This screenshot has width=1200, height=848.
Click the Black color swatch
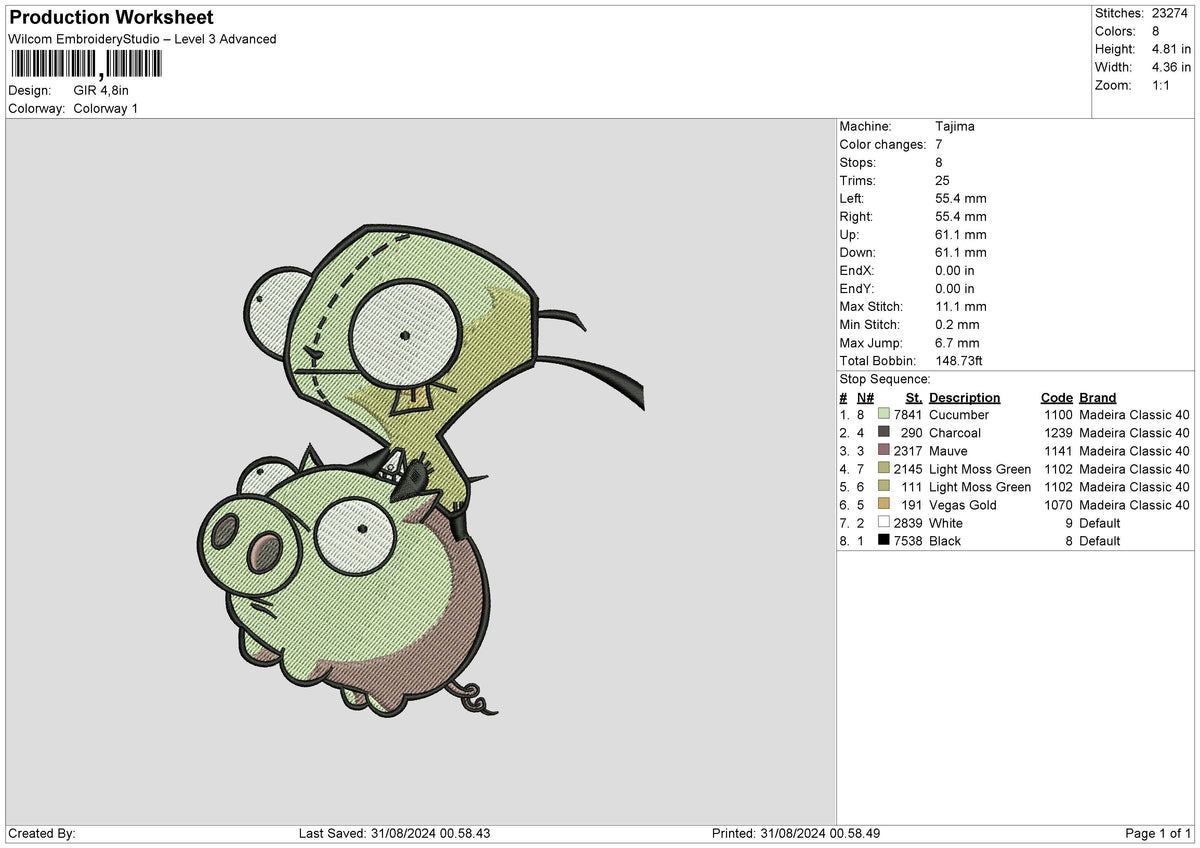884,540
